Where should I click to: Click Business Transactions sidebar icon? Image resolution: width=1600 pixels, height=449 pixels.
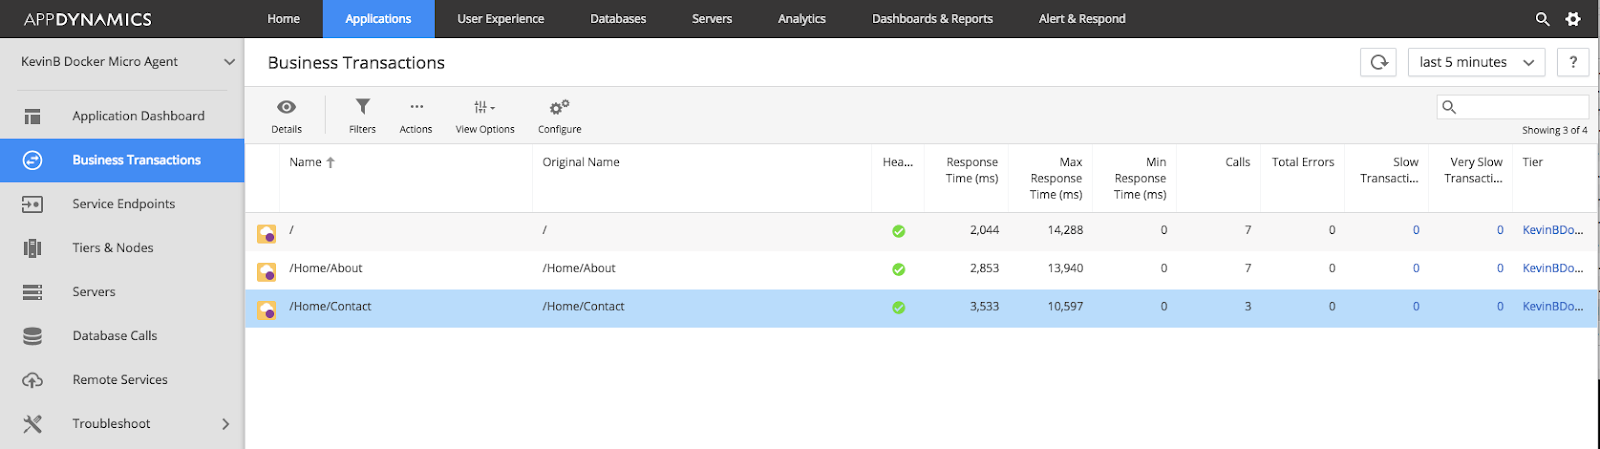click(x=32, y=160)
